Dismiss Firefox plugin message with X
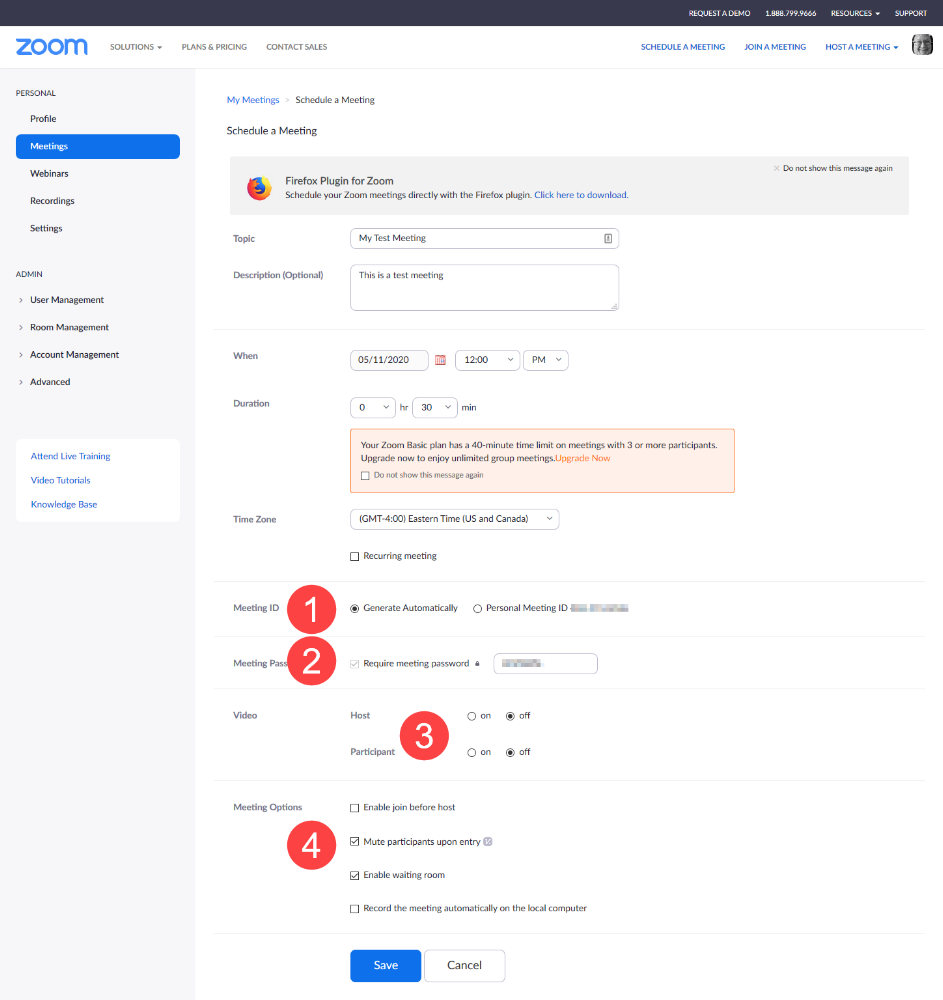The height and width of the screenshot is (1000, 943). pos(776,168)
